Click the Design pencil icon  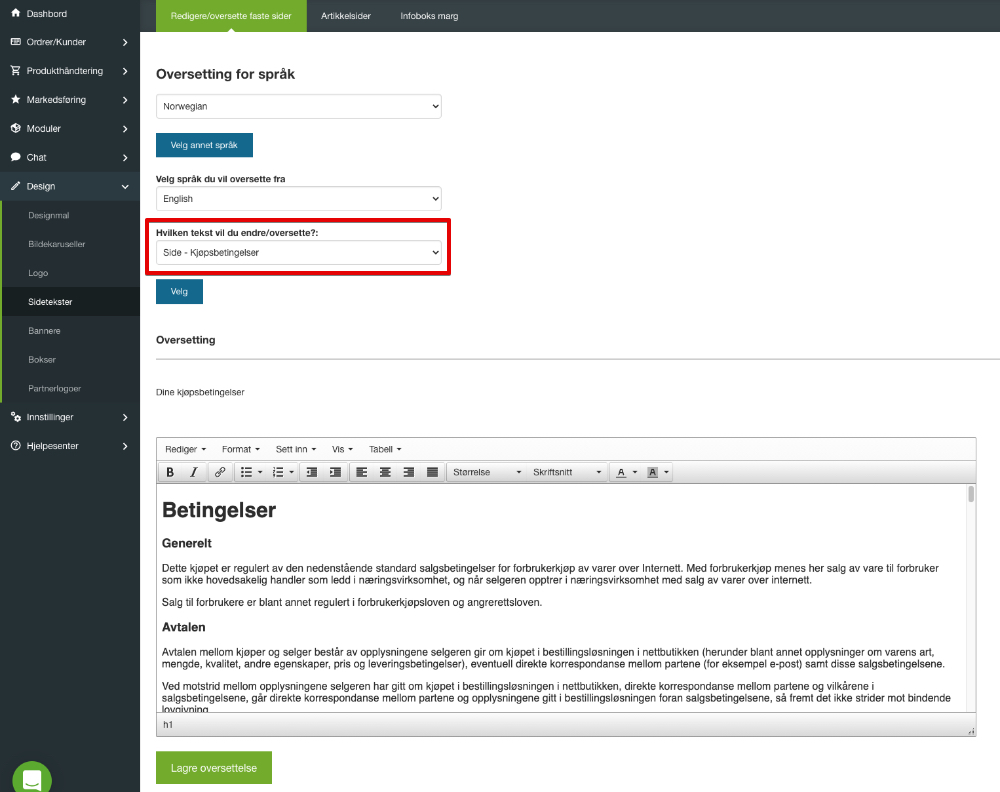(x=15, y=186)
